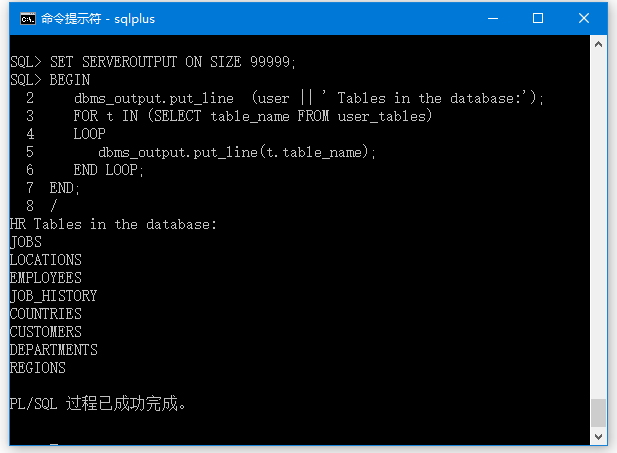Viewport: 617px width, 453px height.
Task: Click the DEPARTMENTS output line
Action: click(54, 350)
